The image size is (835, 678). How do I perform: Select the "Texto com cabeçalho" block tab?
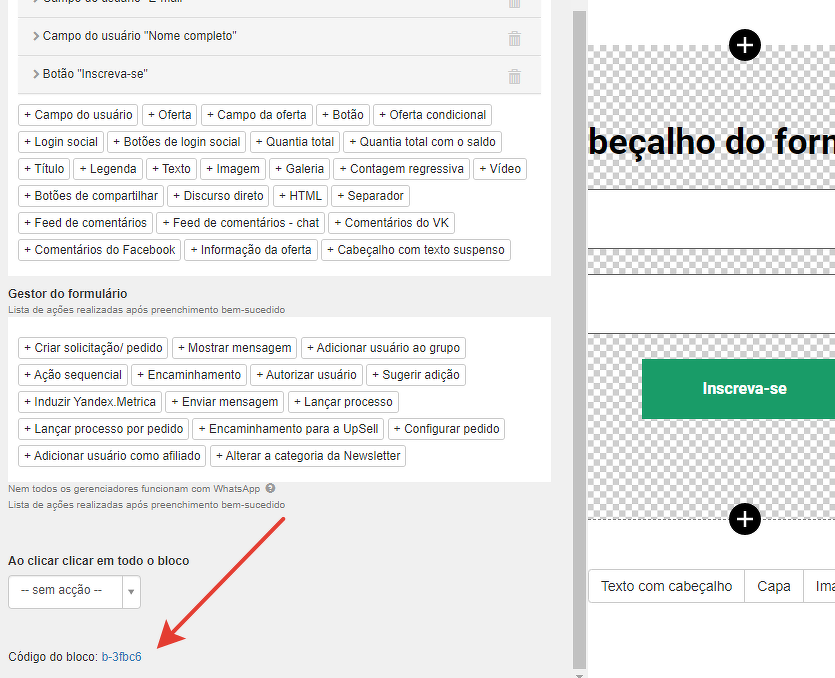(x=666, y=586)
